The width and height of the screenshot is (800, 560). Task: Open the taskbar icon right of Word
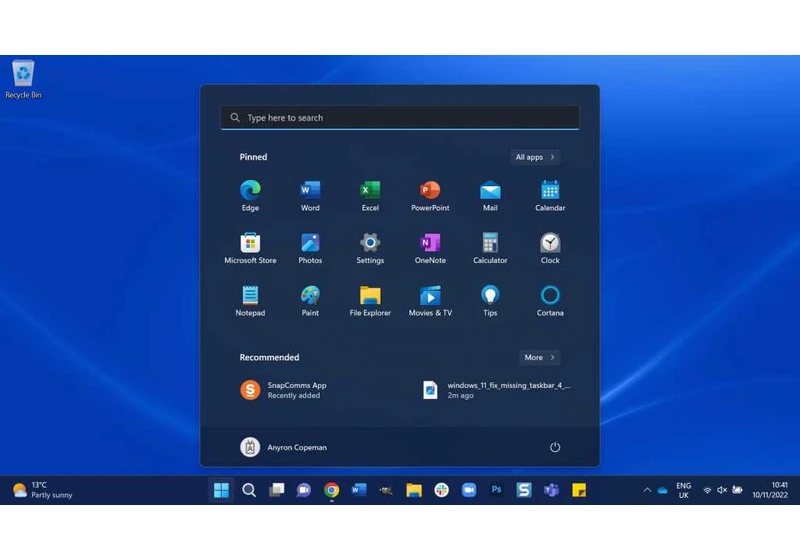386,490
